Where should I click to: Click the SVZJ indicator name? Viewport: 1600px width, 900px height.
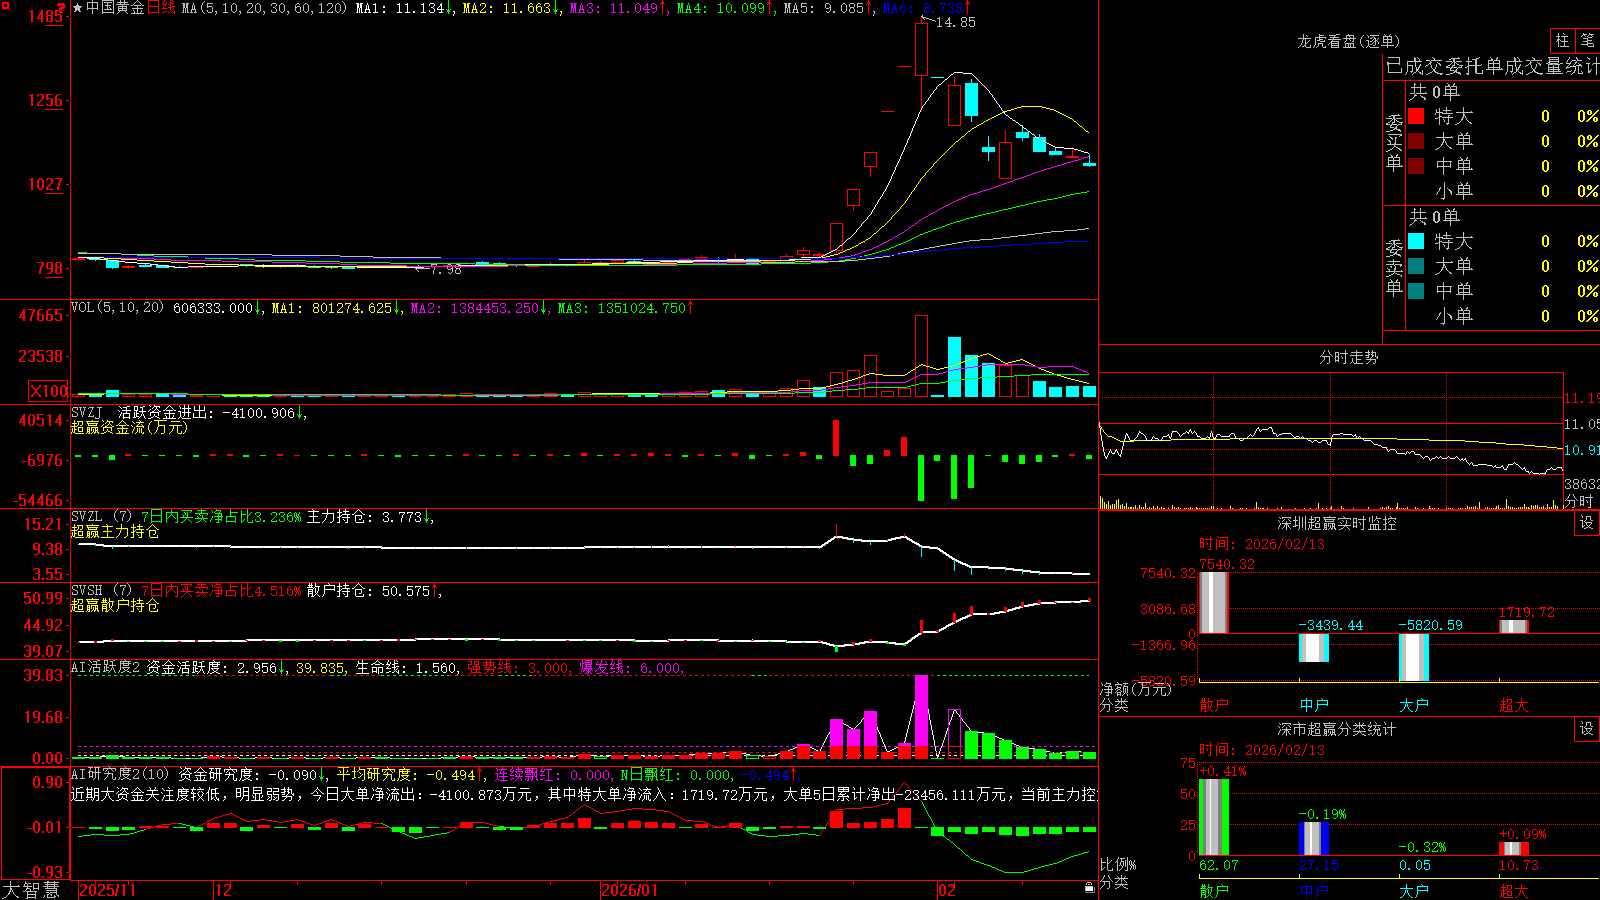click(x=87, y=412)
